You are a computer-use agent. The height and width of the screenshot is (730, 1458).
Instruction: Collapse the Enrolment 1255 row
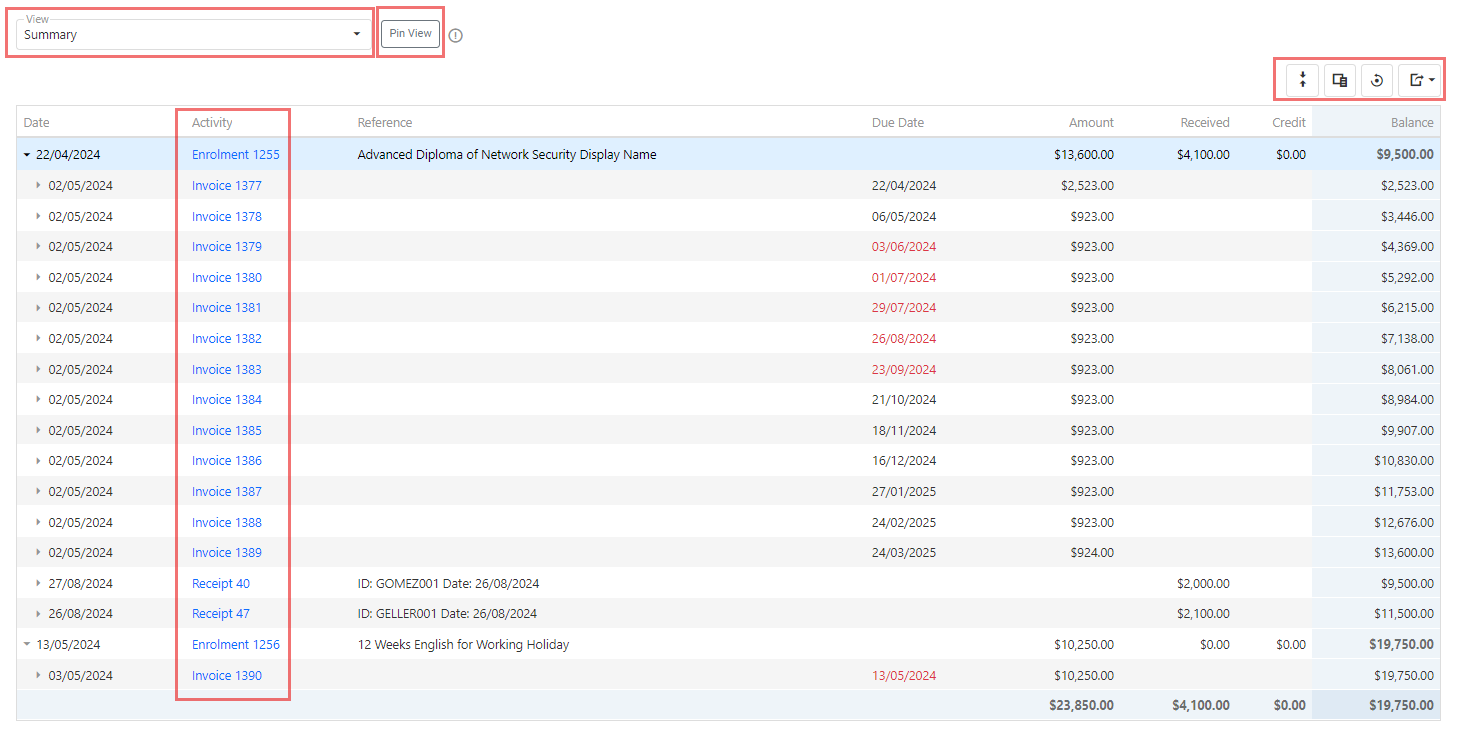[27, 155]
